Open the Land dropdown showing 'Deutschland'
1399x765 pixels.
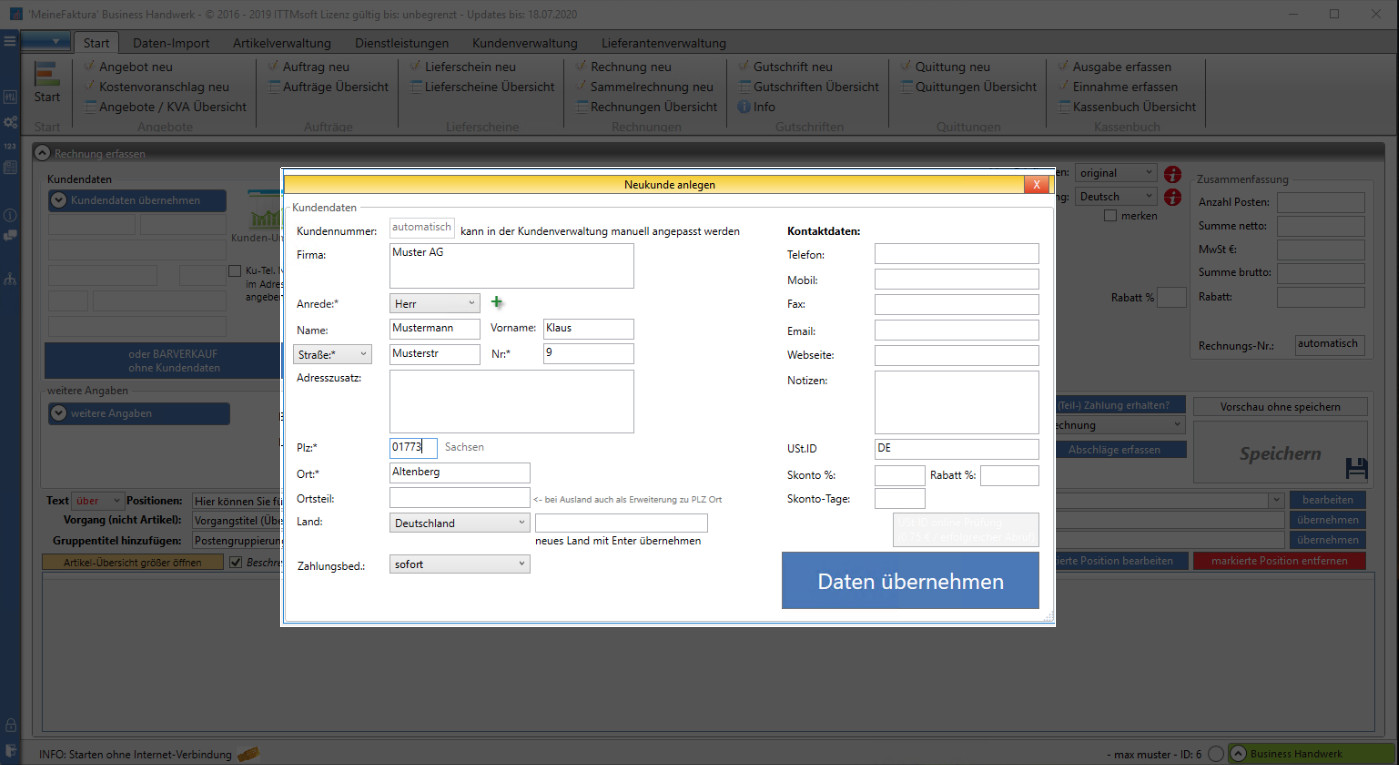pyautogui.click(x=459, y=523)
